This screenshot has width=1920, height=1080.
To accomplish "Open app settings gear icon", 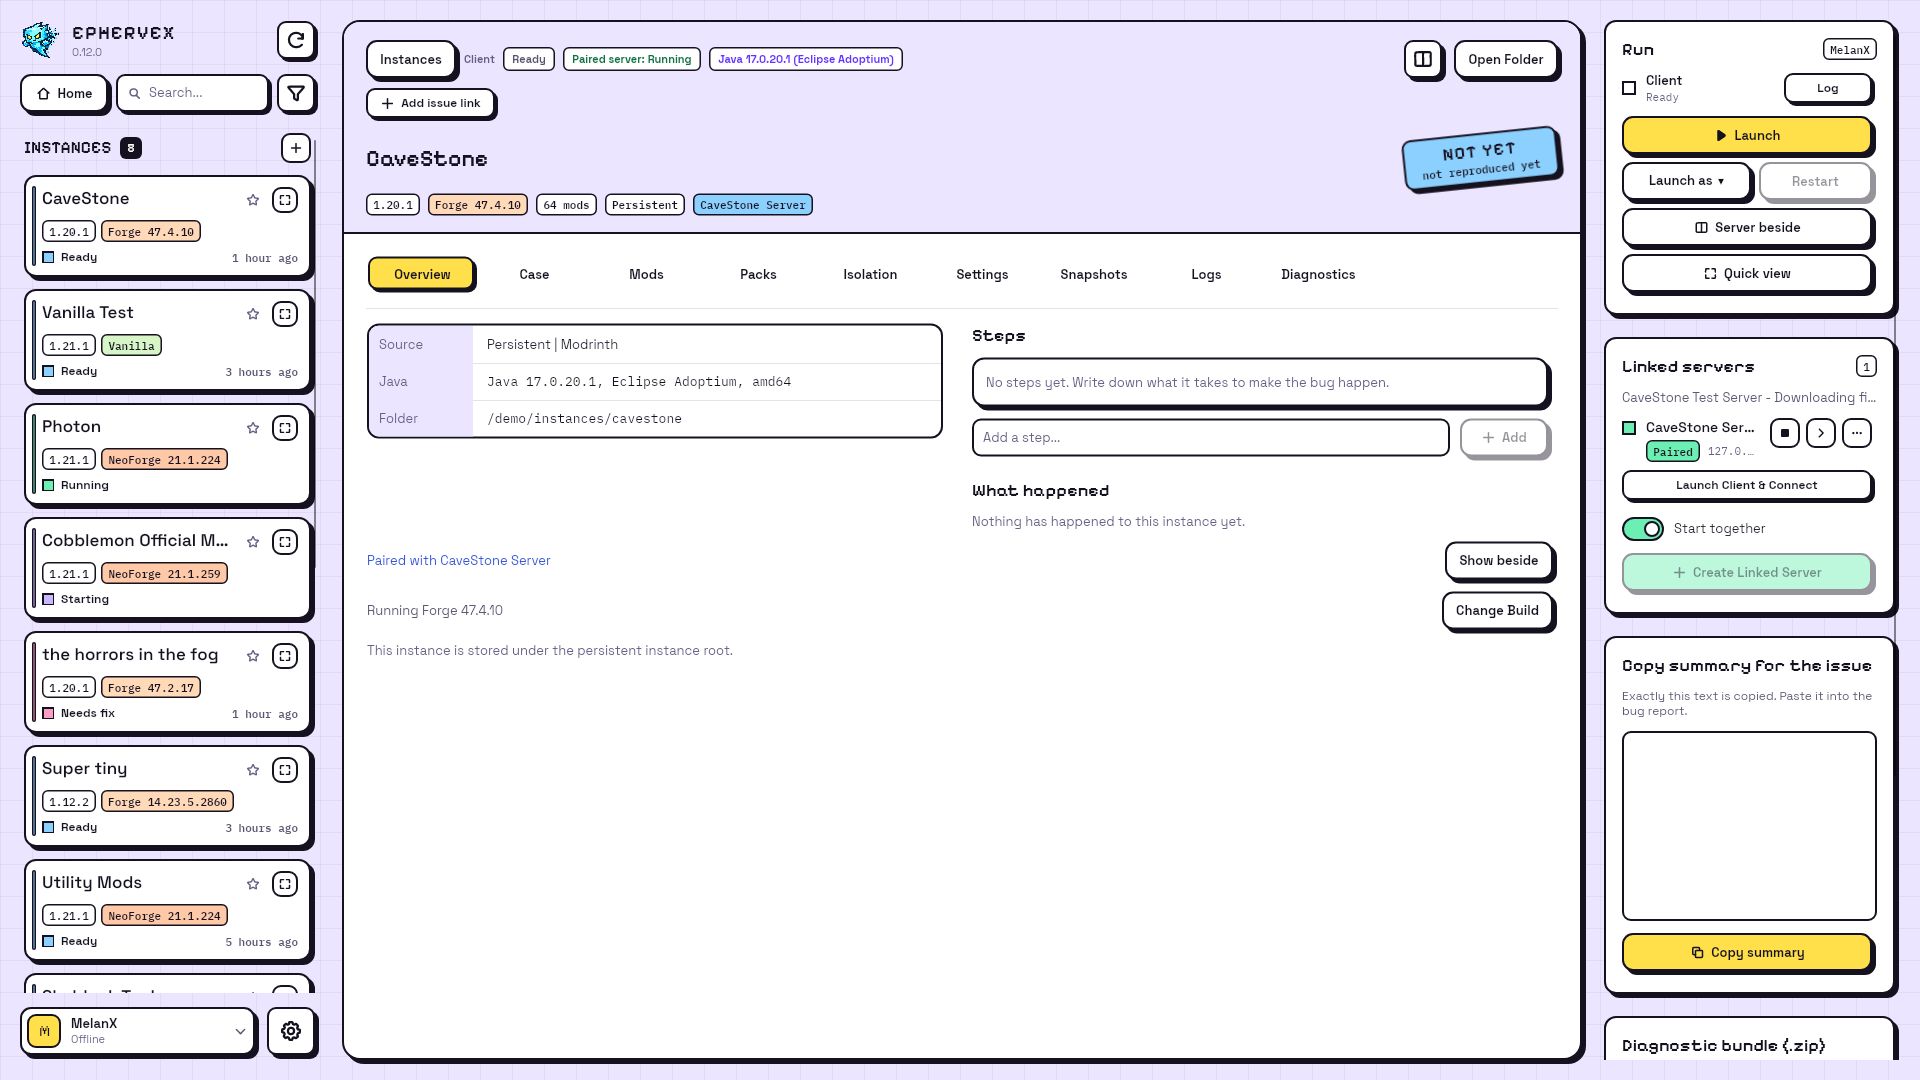I will coord(291,1031).
